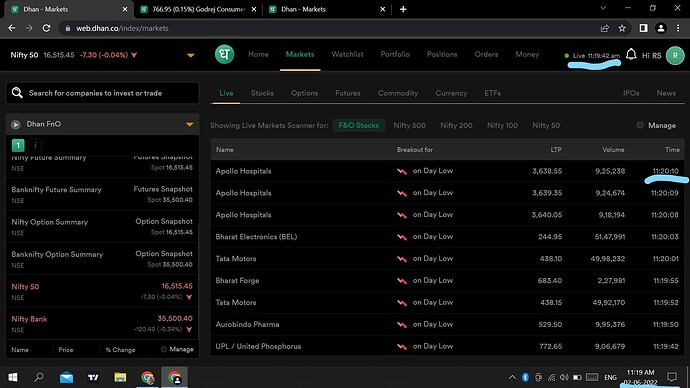The image size is (690, 388).
Task: Sort the watchlist by % Change column
Action: coord(120,350)
